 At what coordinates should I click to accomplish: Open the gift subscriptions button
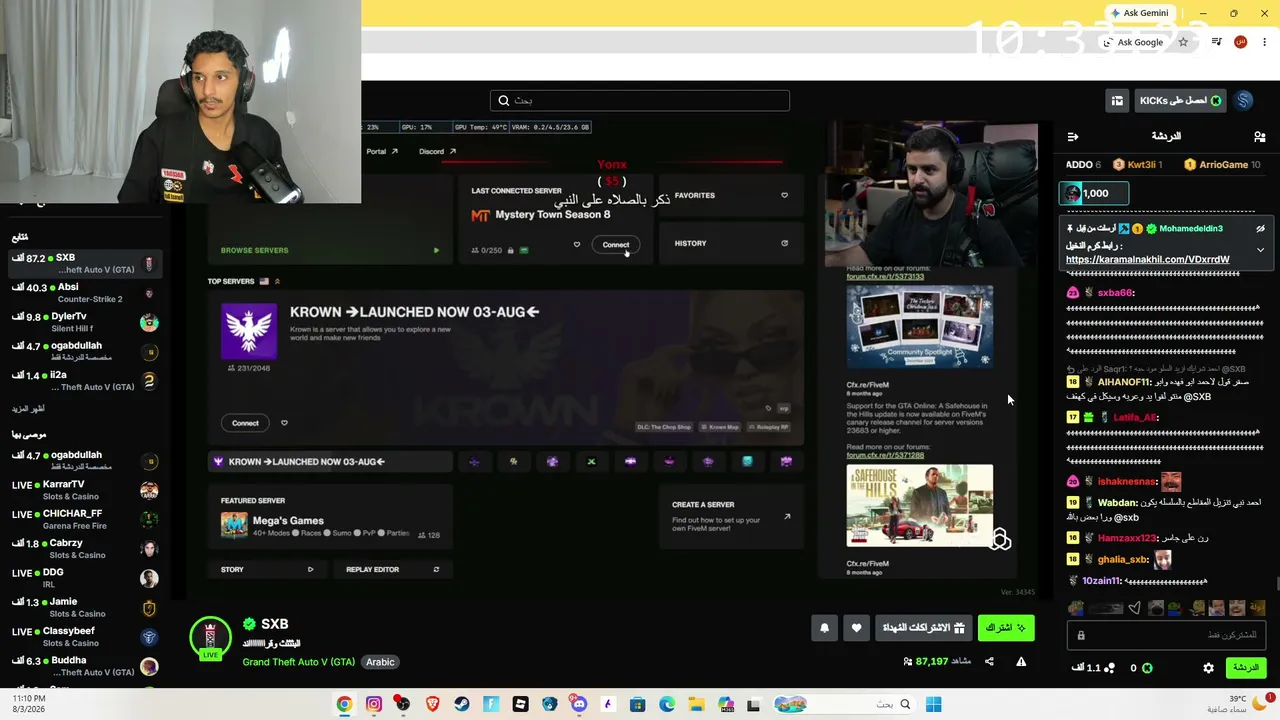[x=924, y=627]
